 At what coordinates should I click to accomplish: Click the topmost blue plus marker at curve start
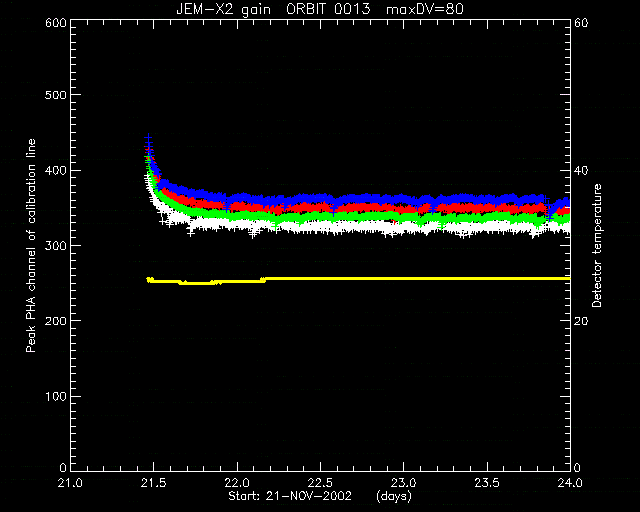pos(149,137)
